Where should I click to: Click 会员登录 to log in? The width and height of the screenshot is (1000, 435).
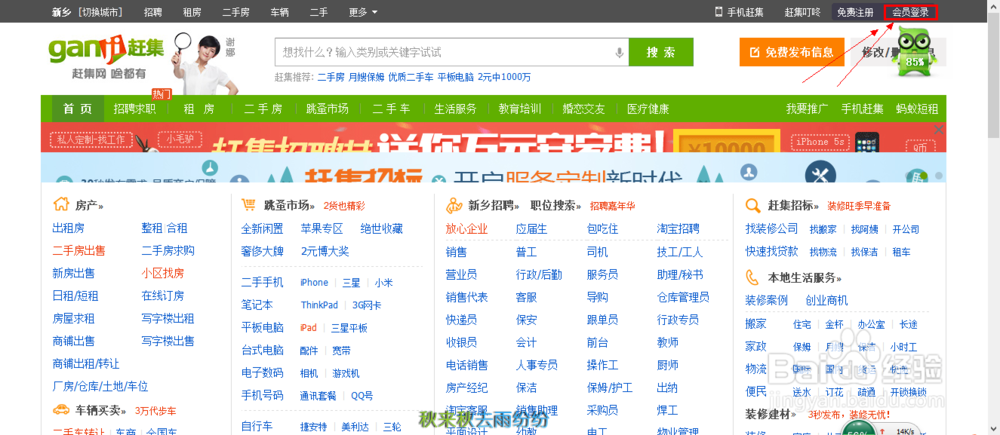(x=910, y=11)
